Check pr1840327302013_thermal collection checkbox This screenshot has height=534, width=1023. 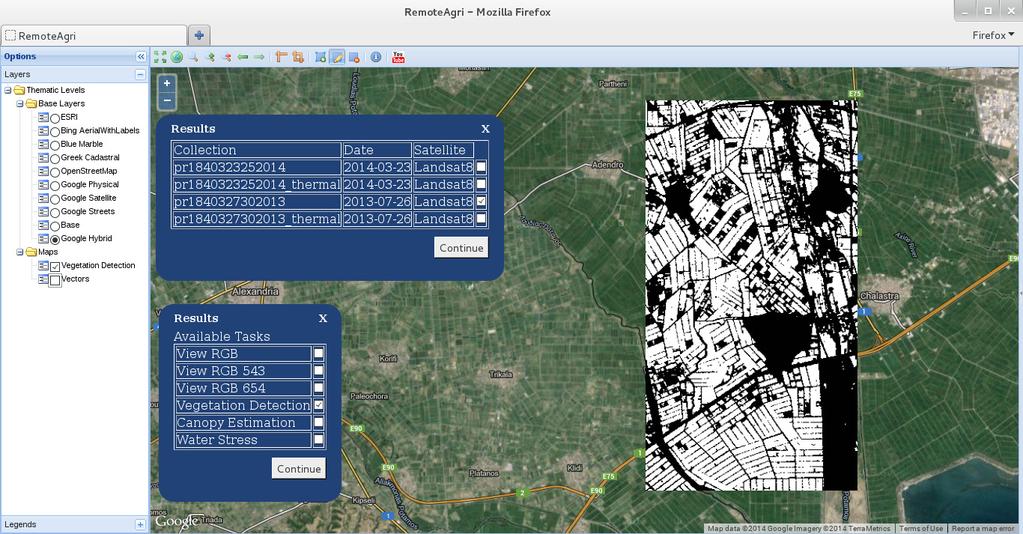[481, 219]
